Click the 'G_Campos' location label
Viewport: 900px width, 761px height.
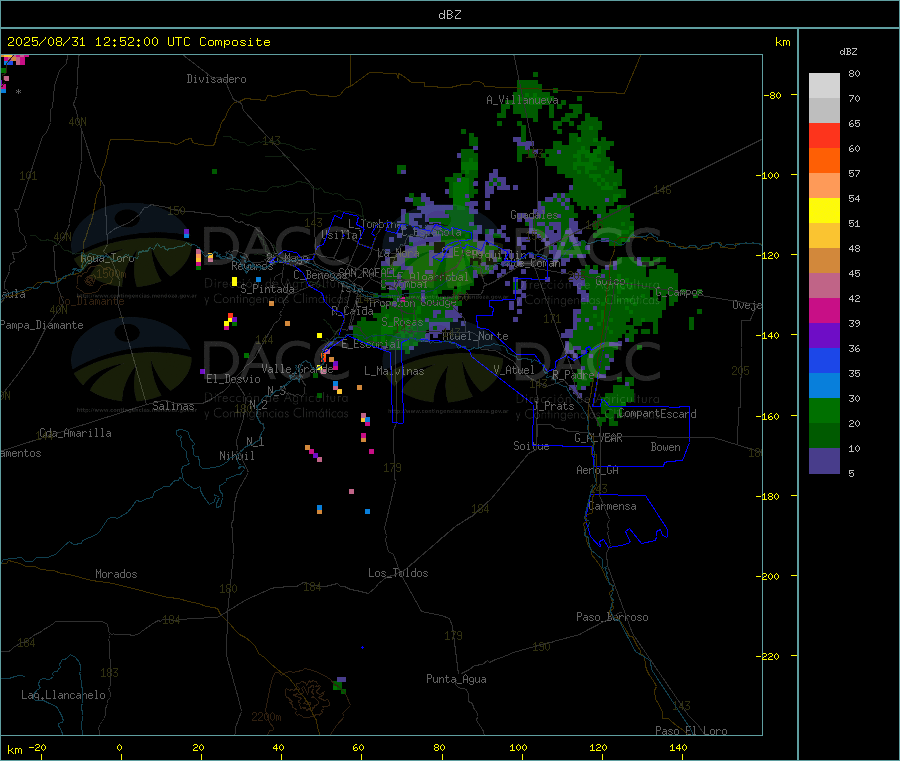(679, 292)
